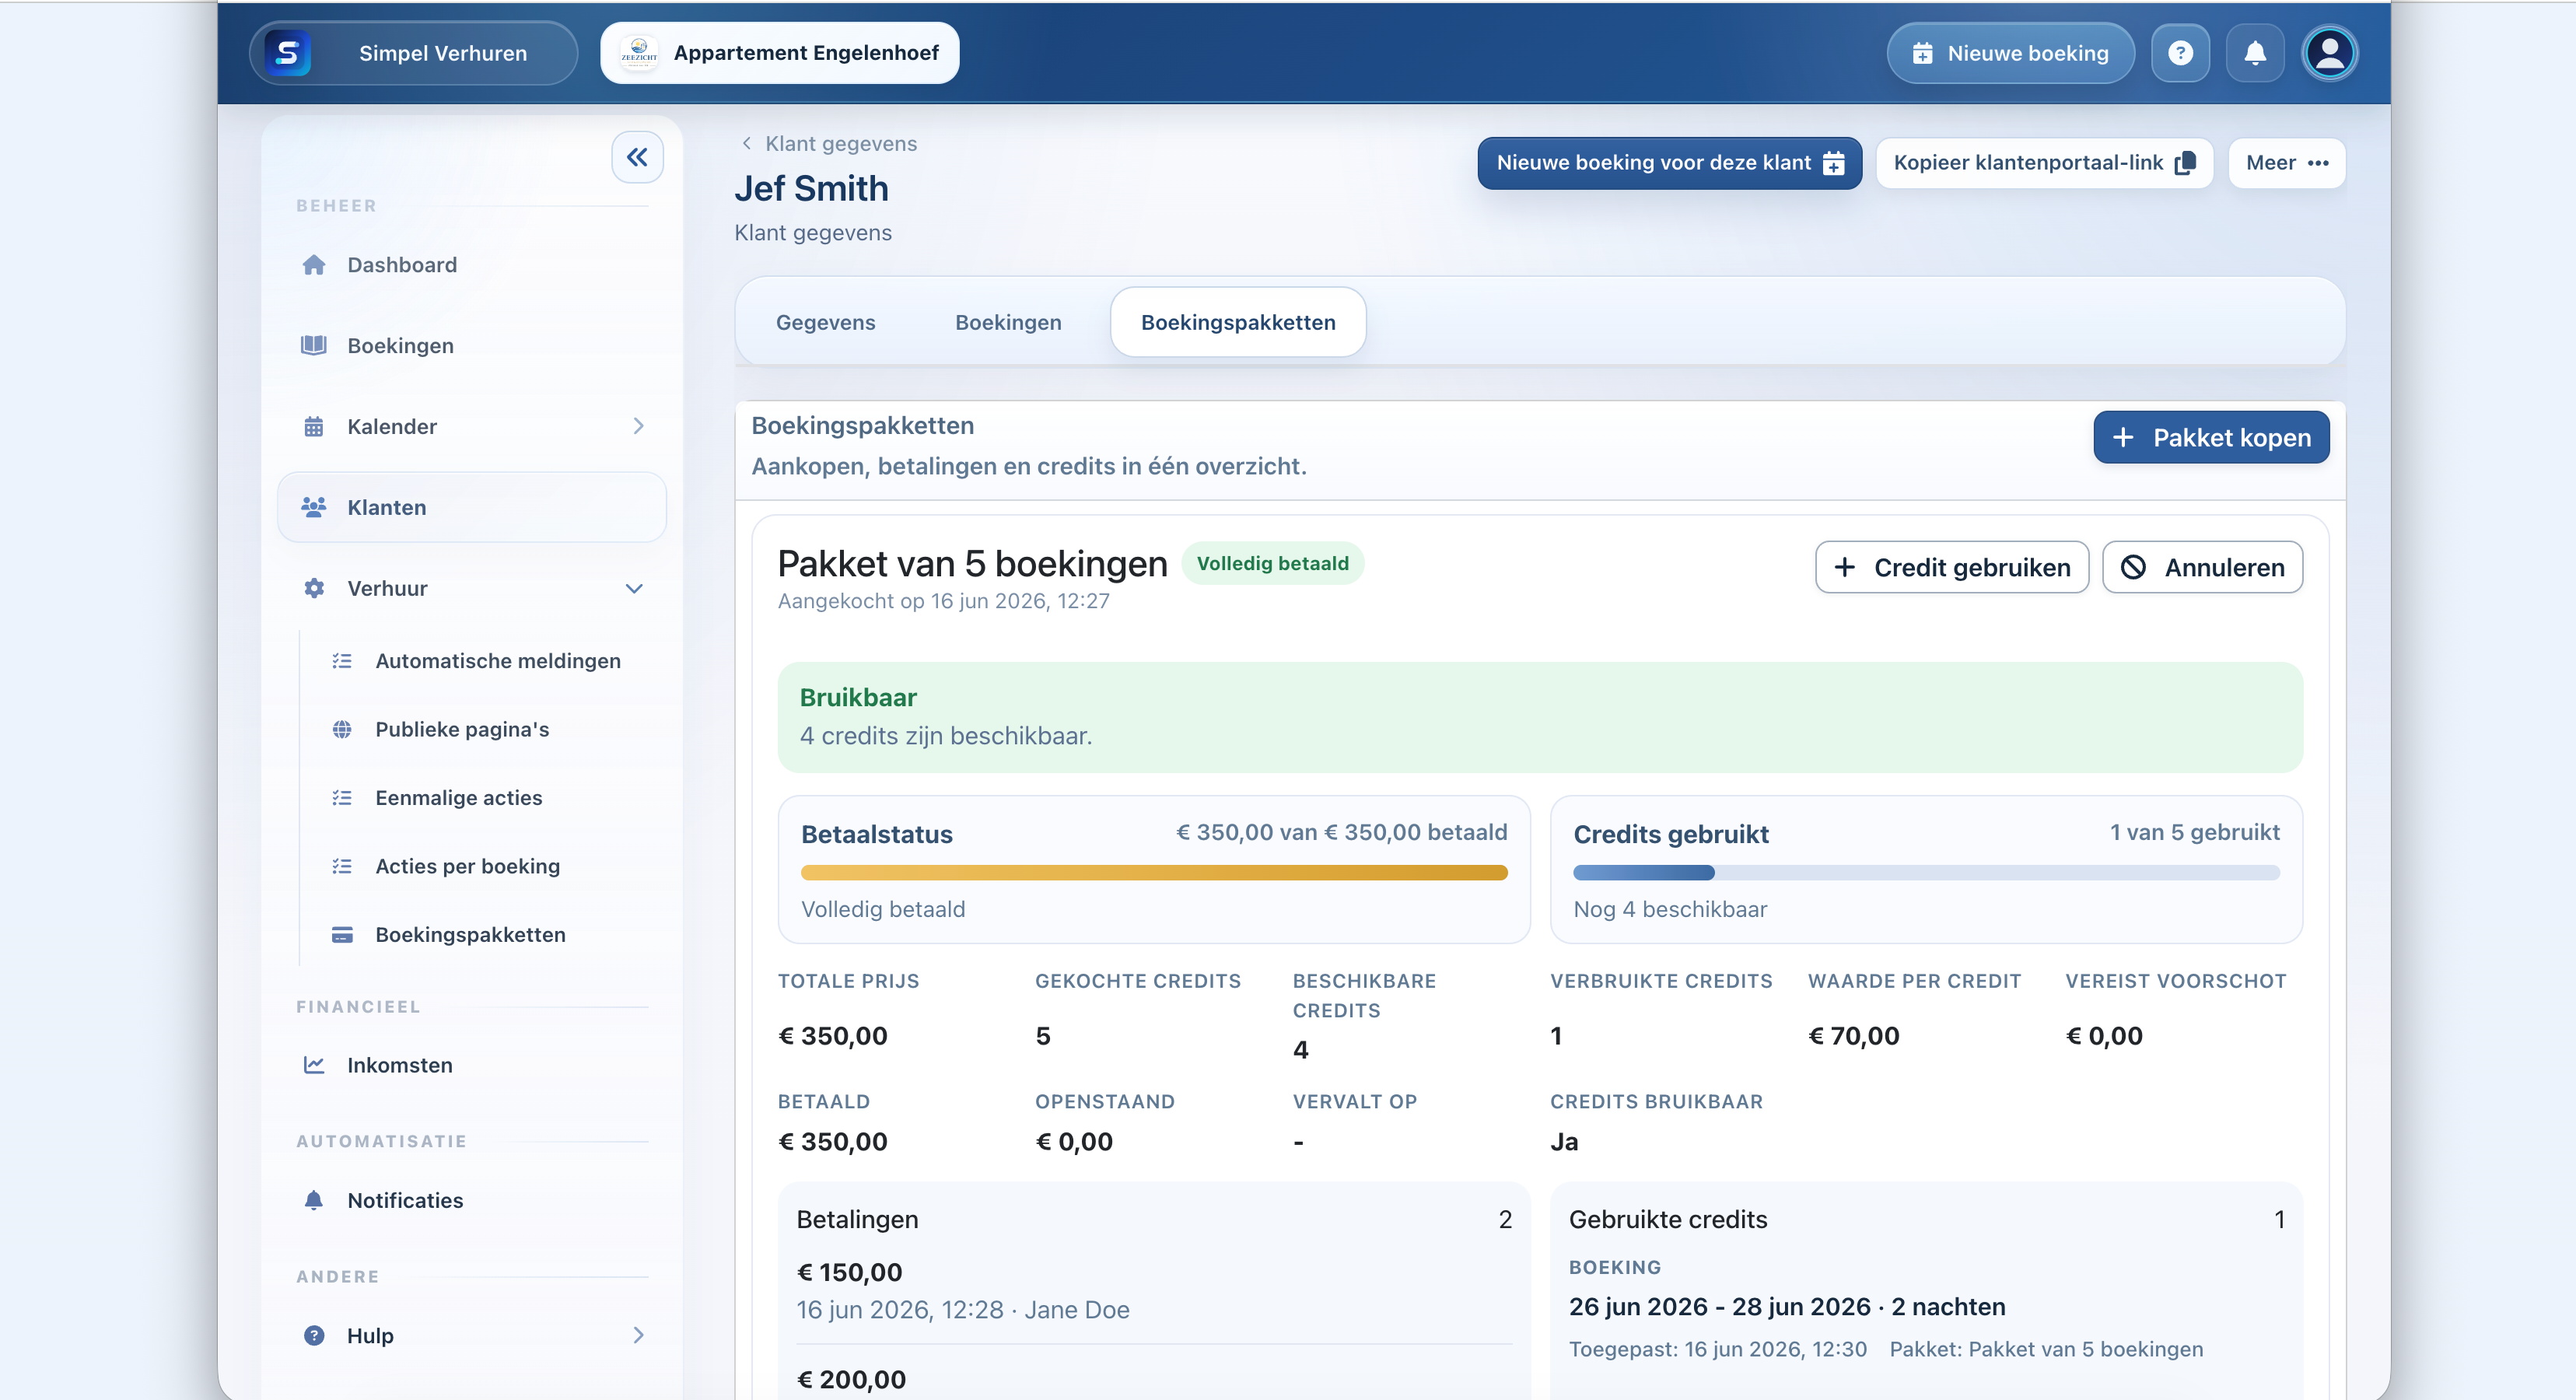Select the Appartement Engelenhoof property switcher

click(779, 53)
